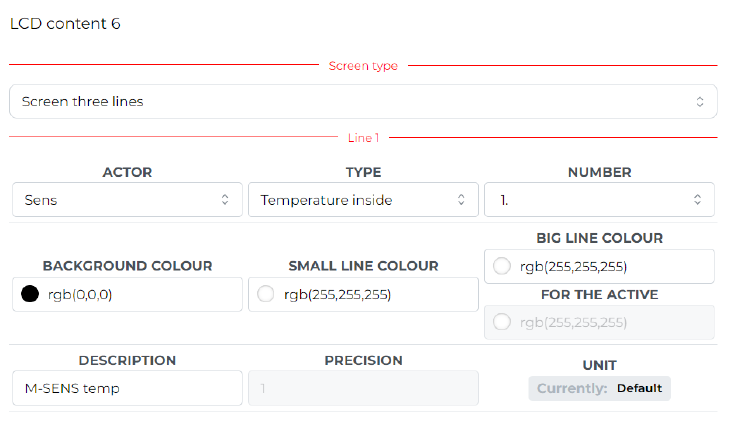This screenshot has height=424, width=730.
Task: Click the disabled precision input field
Action: (363, 388)
